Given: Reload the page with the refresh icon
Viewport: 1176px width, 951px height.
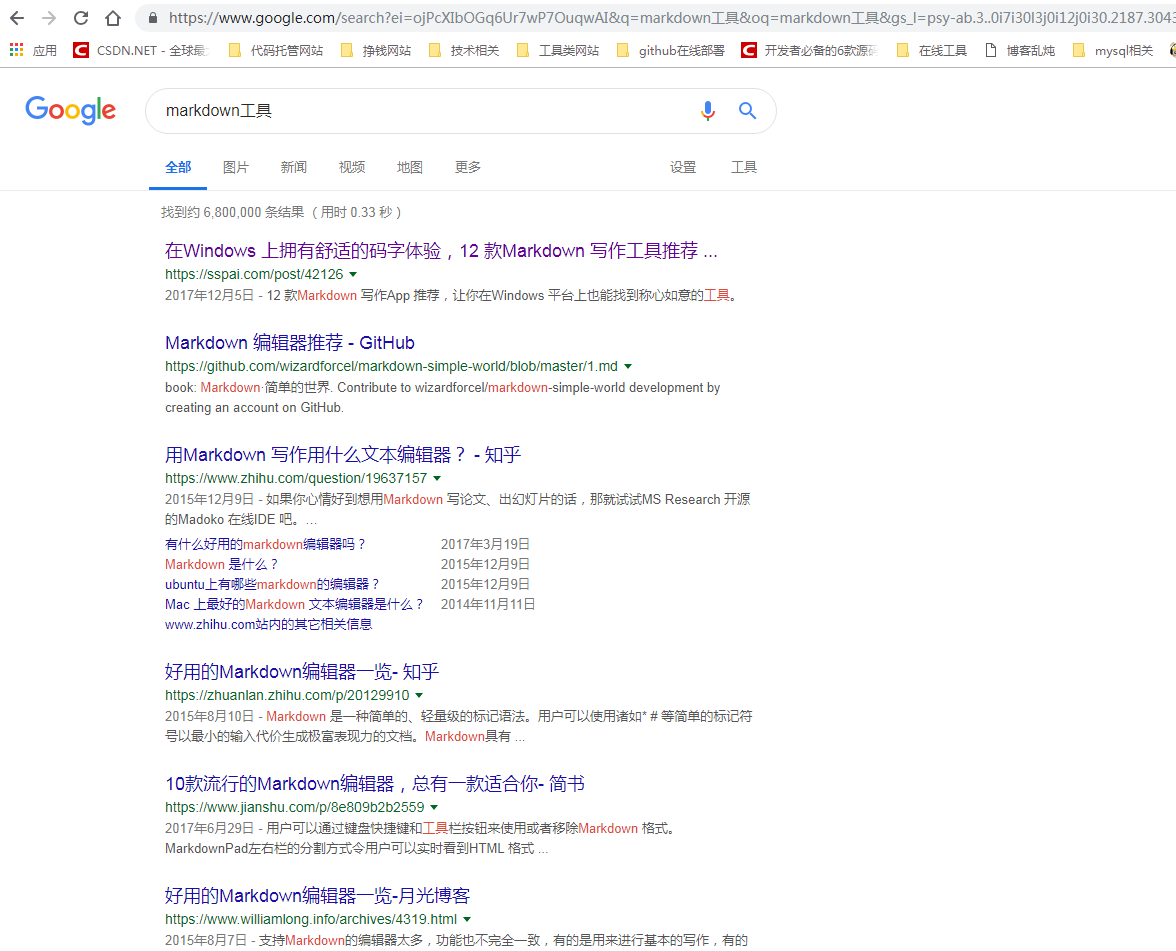Looking at the screenshot, I should [81, 18].
